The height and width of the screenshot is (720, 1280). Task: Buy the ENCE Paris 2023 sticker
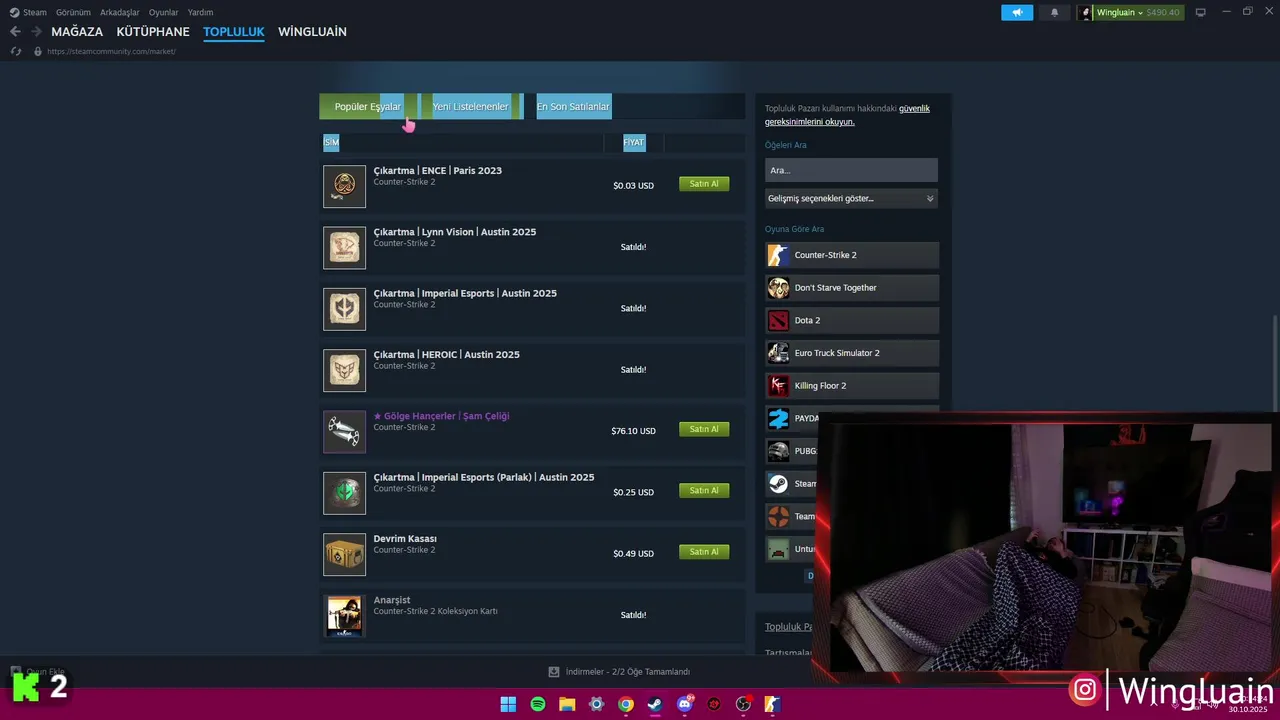pos(704,184)
